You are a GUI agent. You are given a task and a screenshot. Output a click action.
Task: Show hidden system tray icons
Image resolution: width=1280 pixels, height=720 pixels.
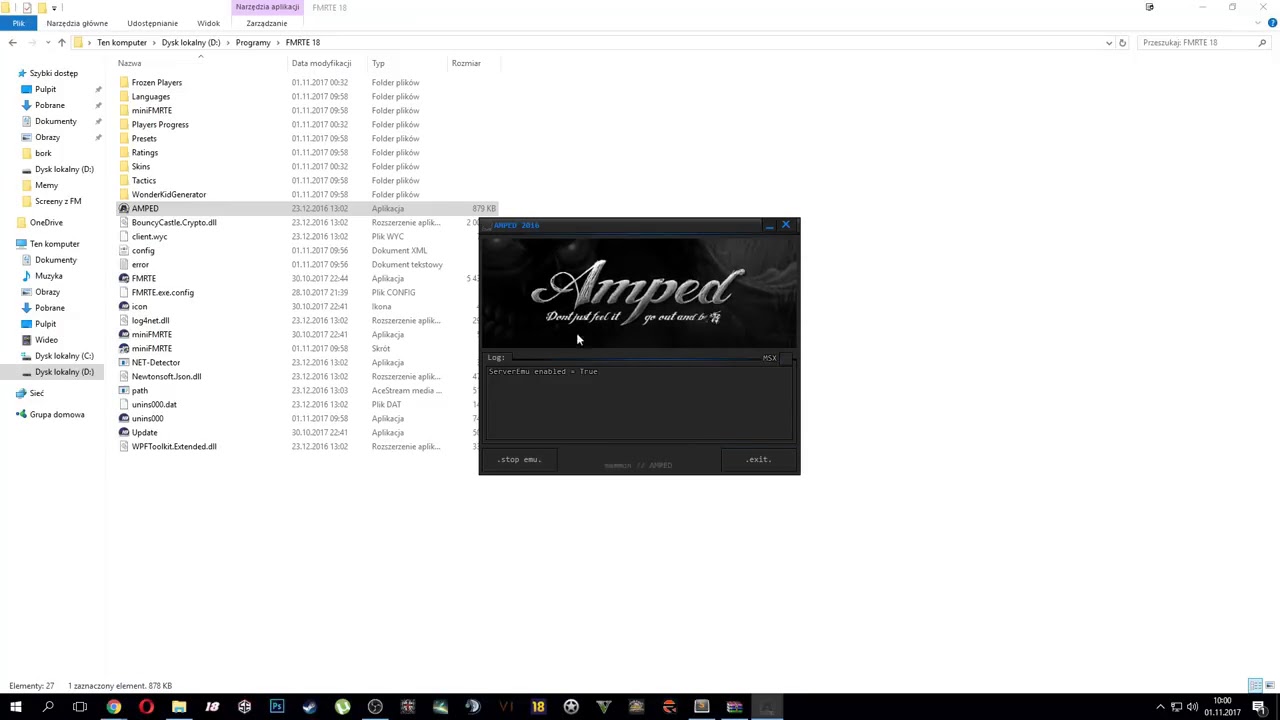[x=1160, y=708]
